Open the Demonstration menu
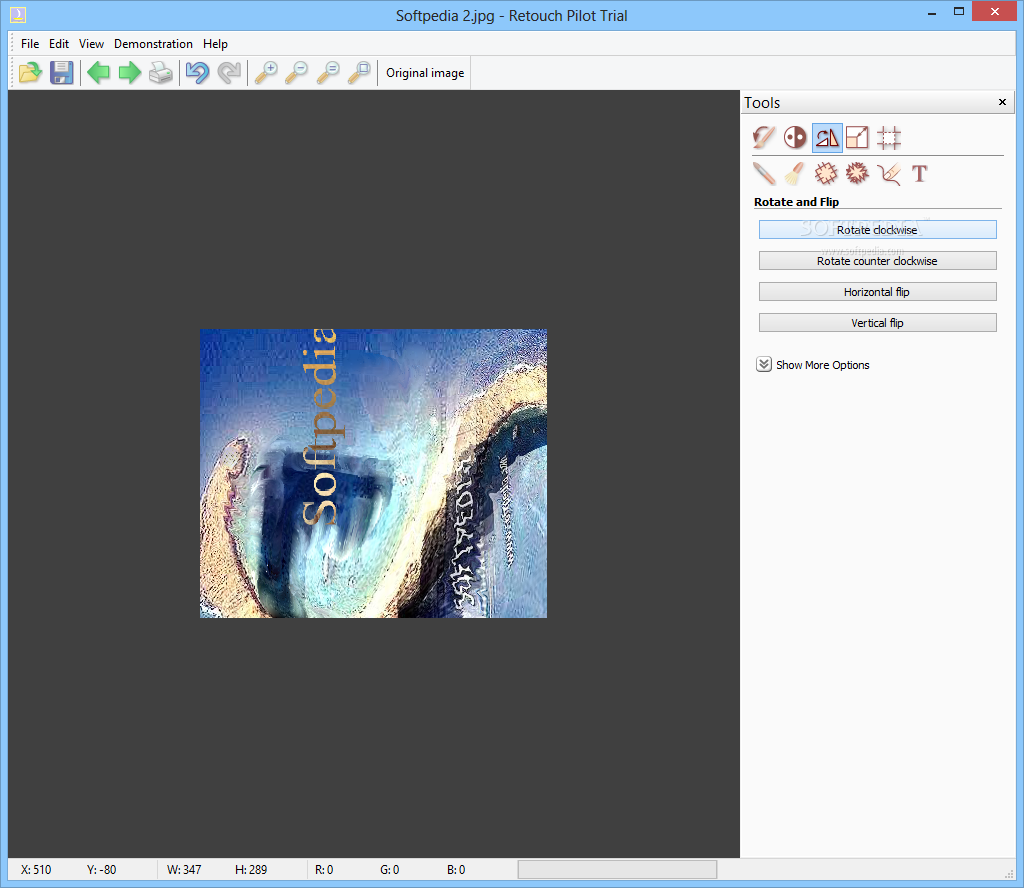Viewport: 1024px width, 888px height. coord(153,44)
